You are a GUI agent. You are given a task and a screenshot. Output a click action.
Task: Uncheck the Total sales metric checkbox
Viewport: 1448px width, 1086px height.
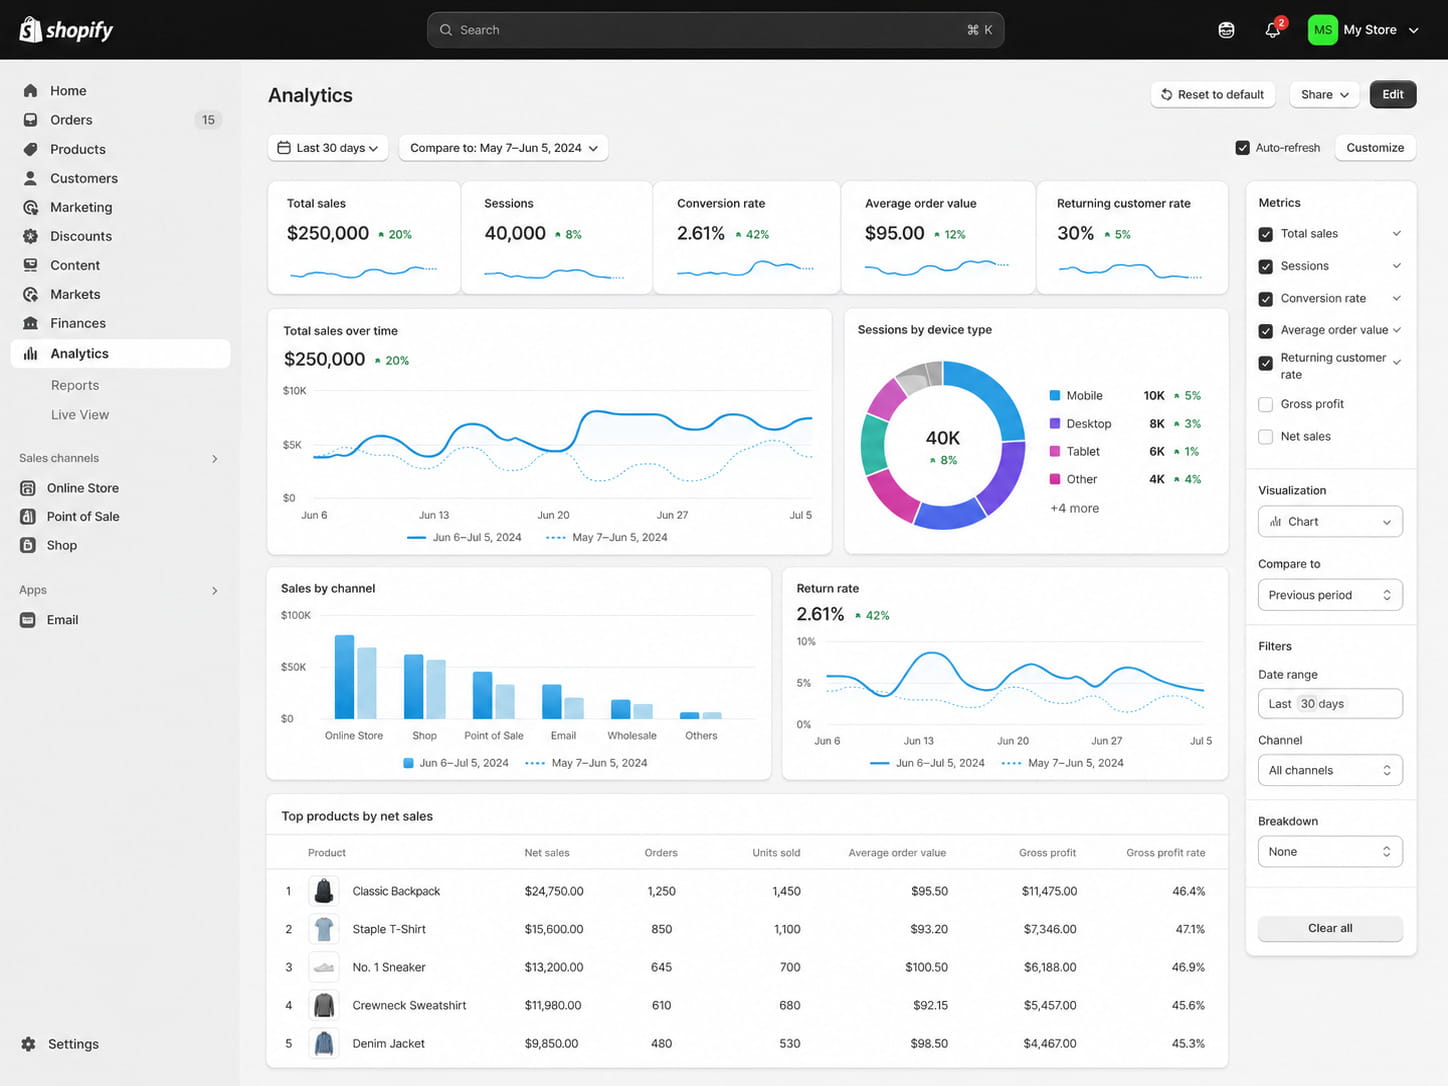tap(1265, 234)
